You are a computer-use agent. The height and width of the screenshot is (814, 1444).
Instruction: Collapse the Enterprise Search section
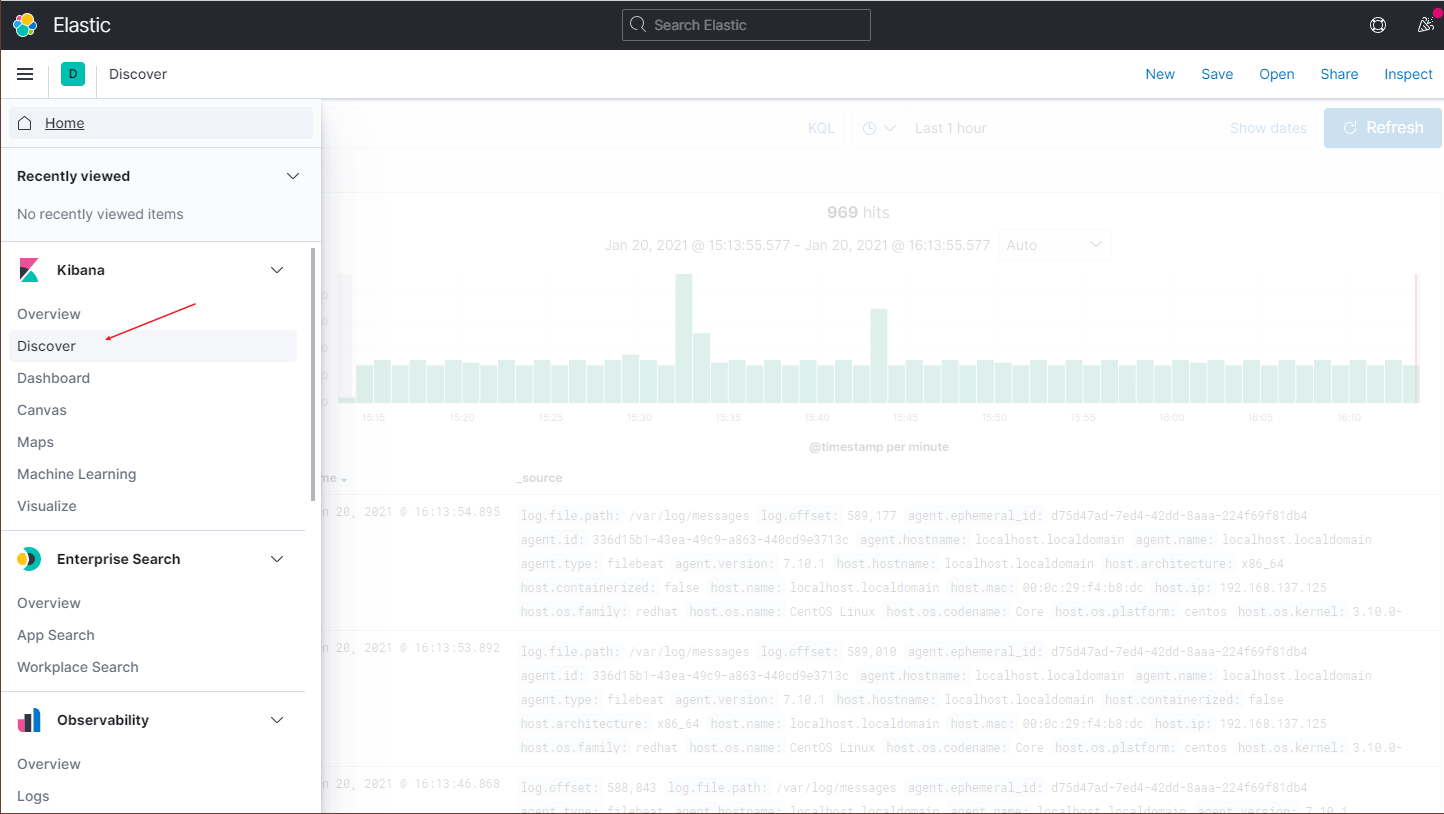pyautogui.click(x=277, y=559)
